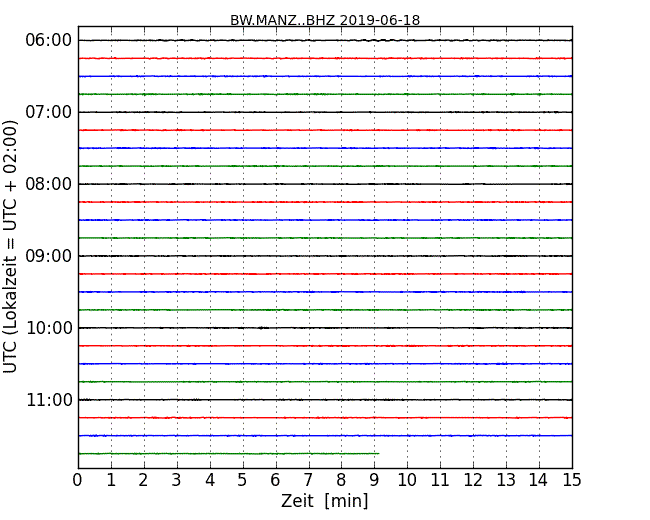Select the x-axis tick label 1
Viewport: 650px width, 520px height.
click(111, 480)
